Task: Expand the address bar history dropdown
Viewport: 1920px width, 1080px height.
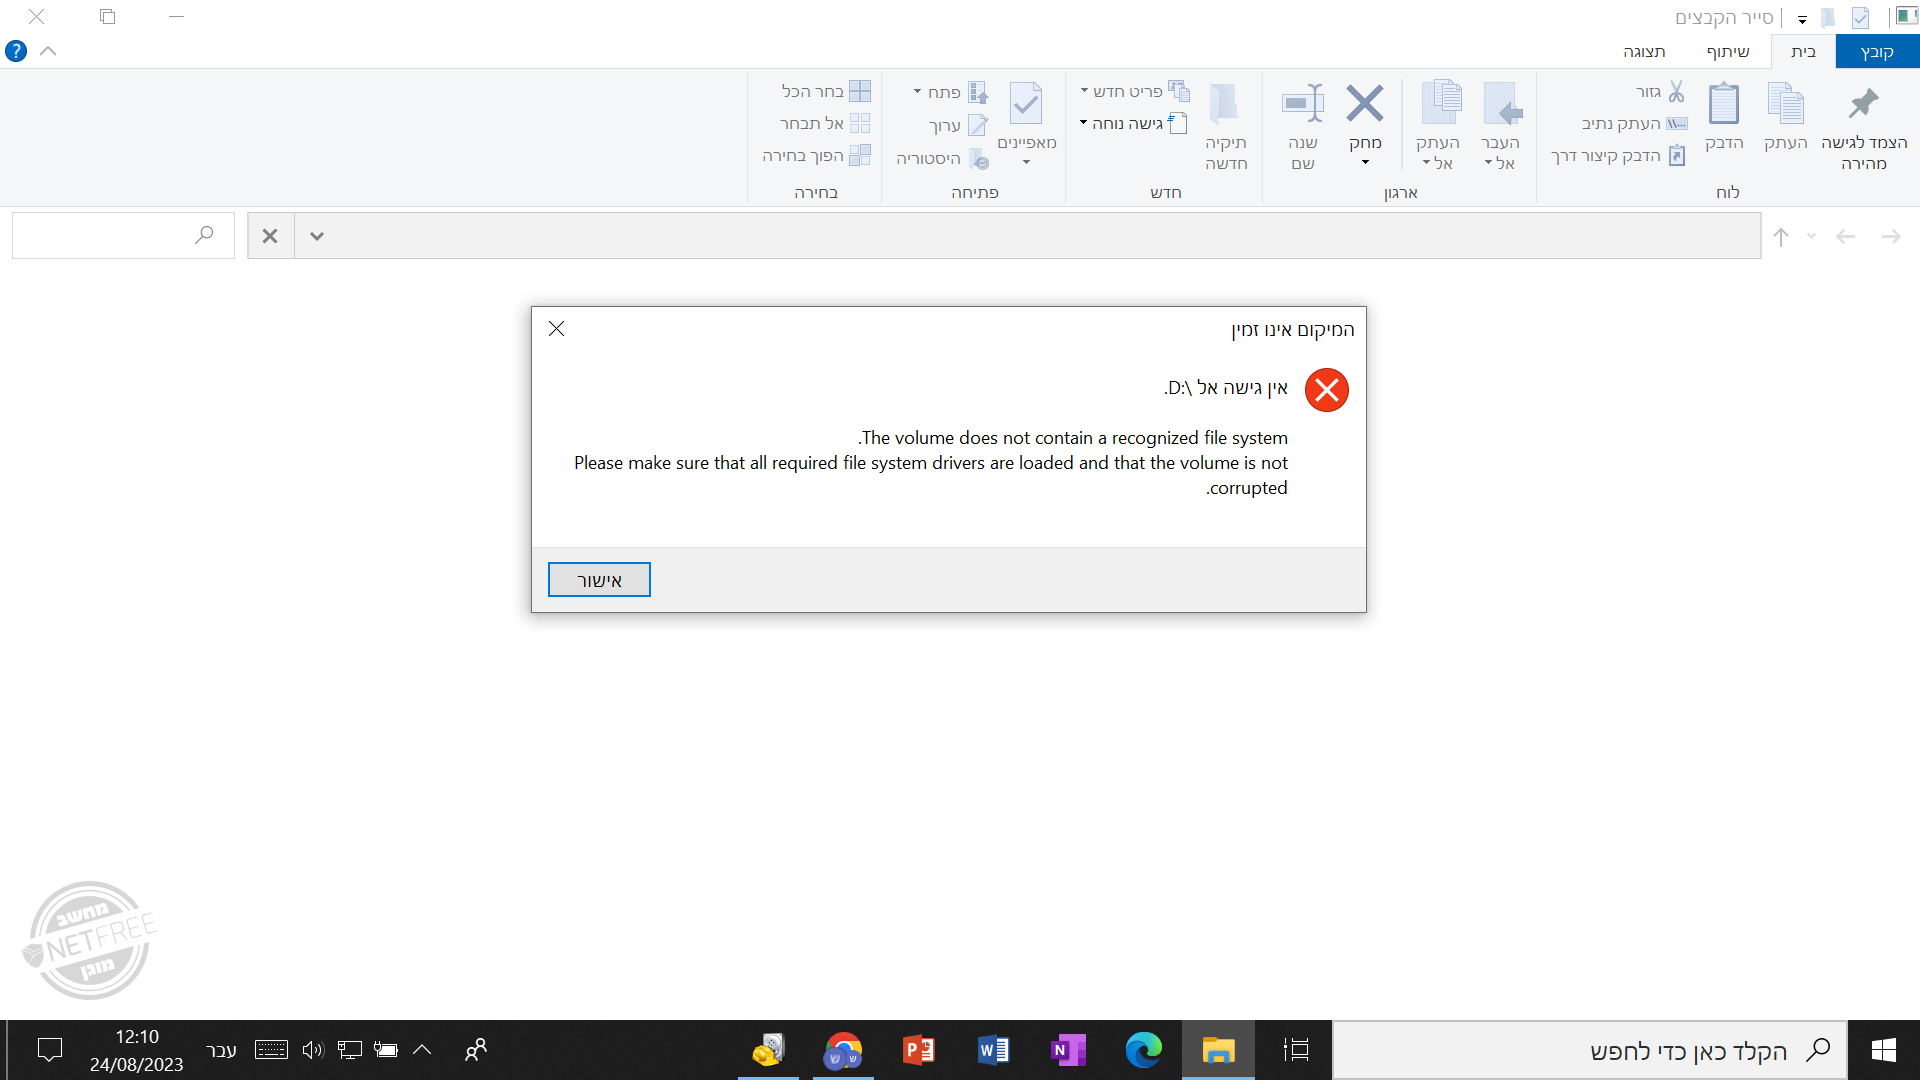Action: point(317,236)
